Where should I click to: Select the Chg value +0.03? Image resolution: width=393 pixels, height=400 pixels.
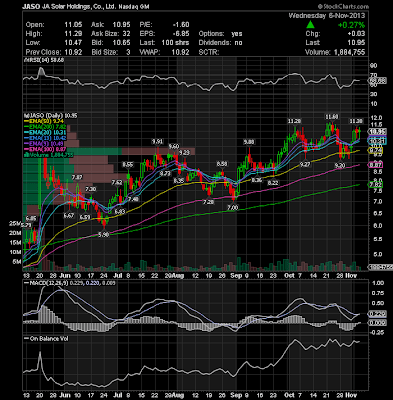[356, 34]
